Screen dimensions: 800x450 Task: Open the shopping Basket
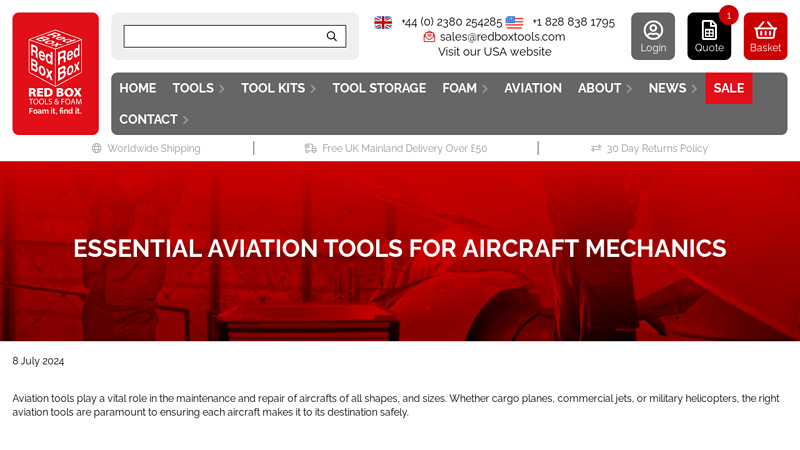point(765,36)
